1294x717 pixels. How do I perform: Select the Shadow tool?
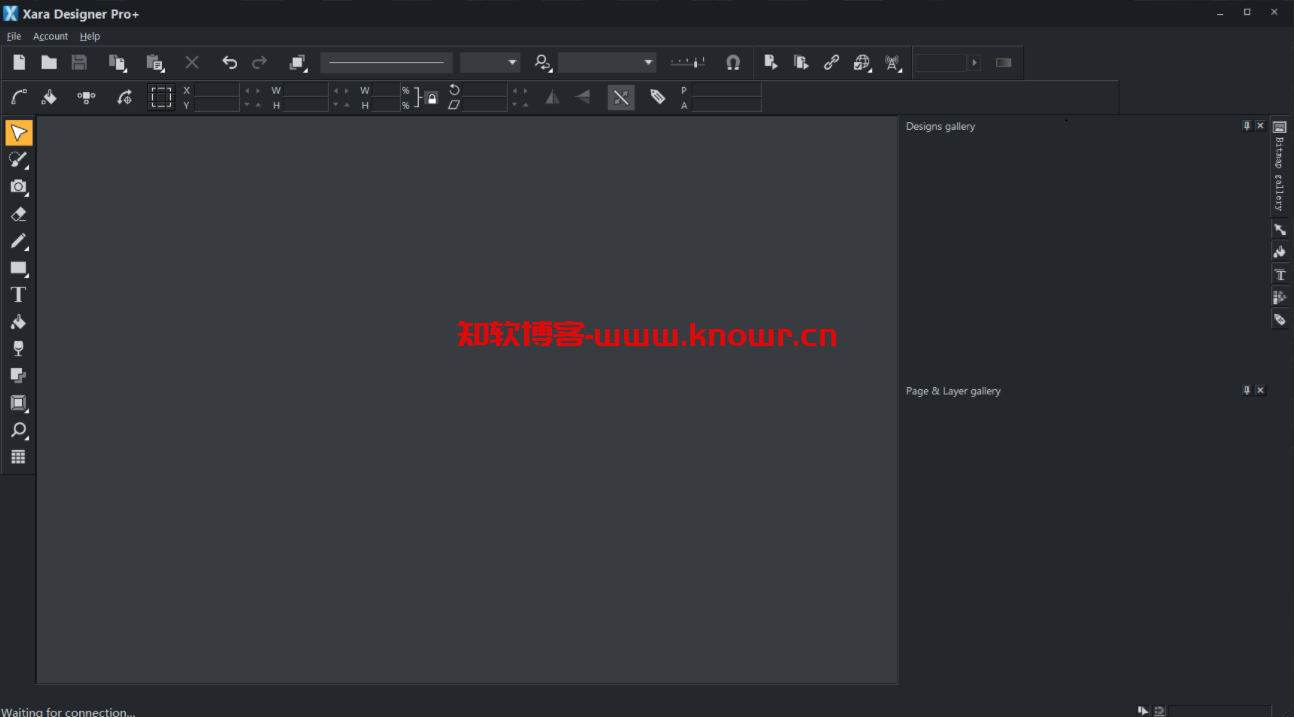(x=18, y=376)
